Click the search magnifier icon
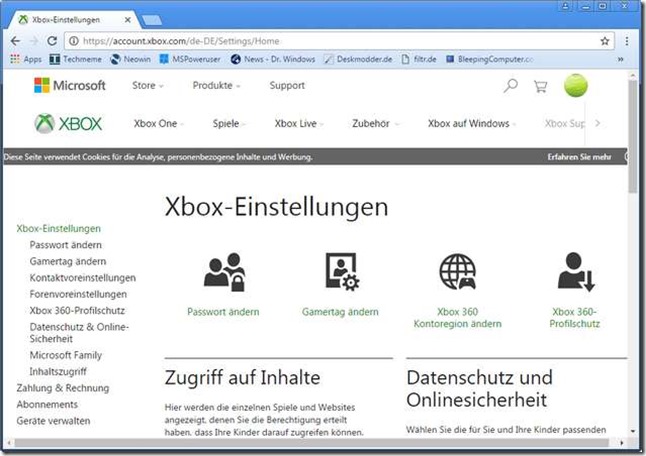Screen dimensions: 646x456 click(510, 85)
